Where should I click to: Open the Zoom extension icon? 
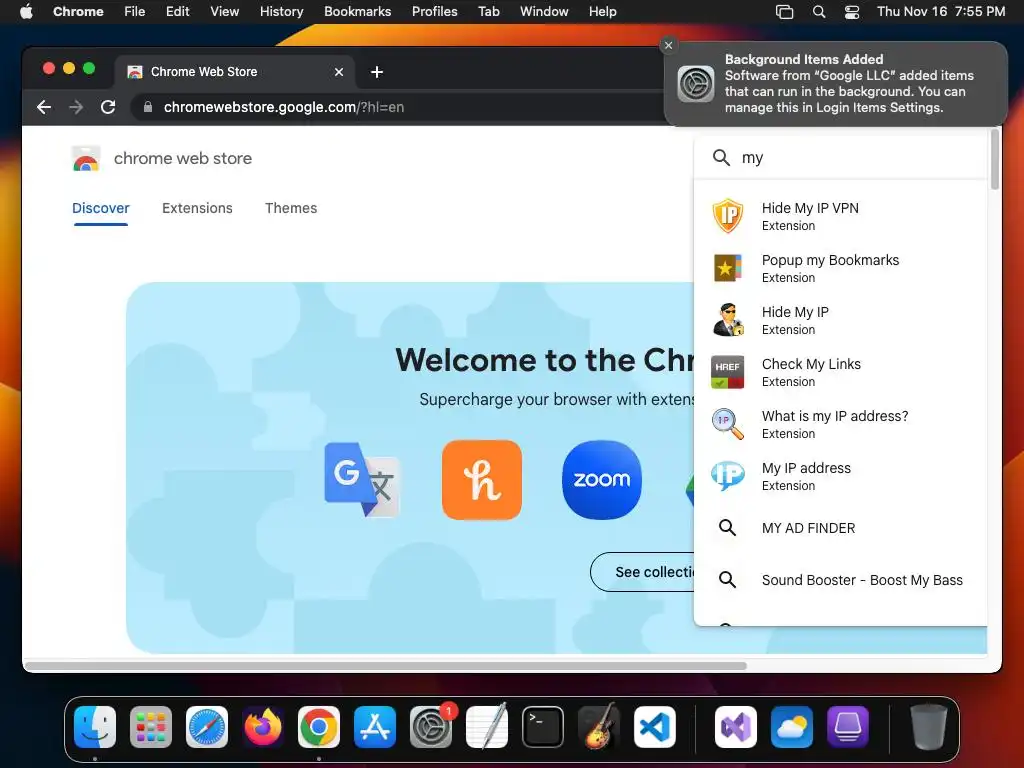[x=601, y=480]
